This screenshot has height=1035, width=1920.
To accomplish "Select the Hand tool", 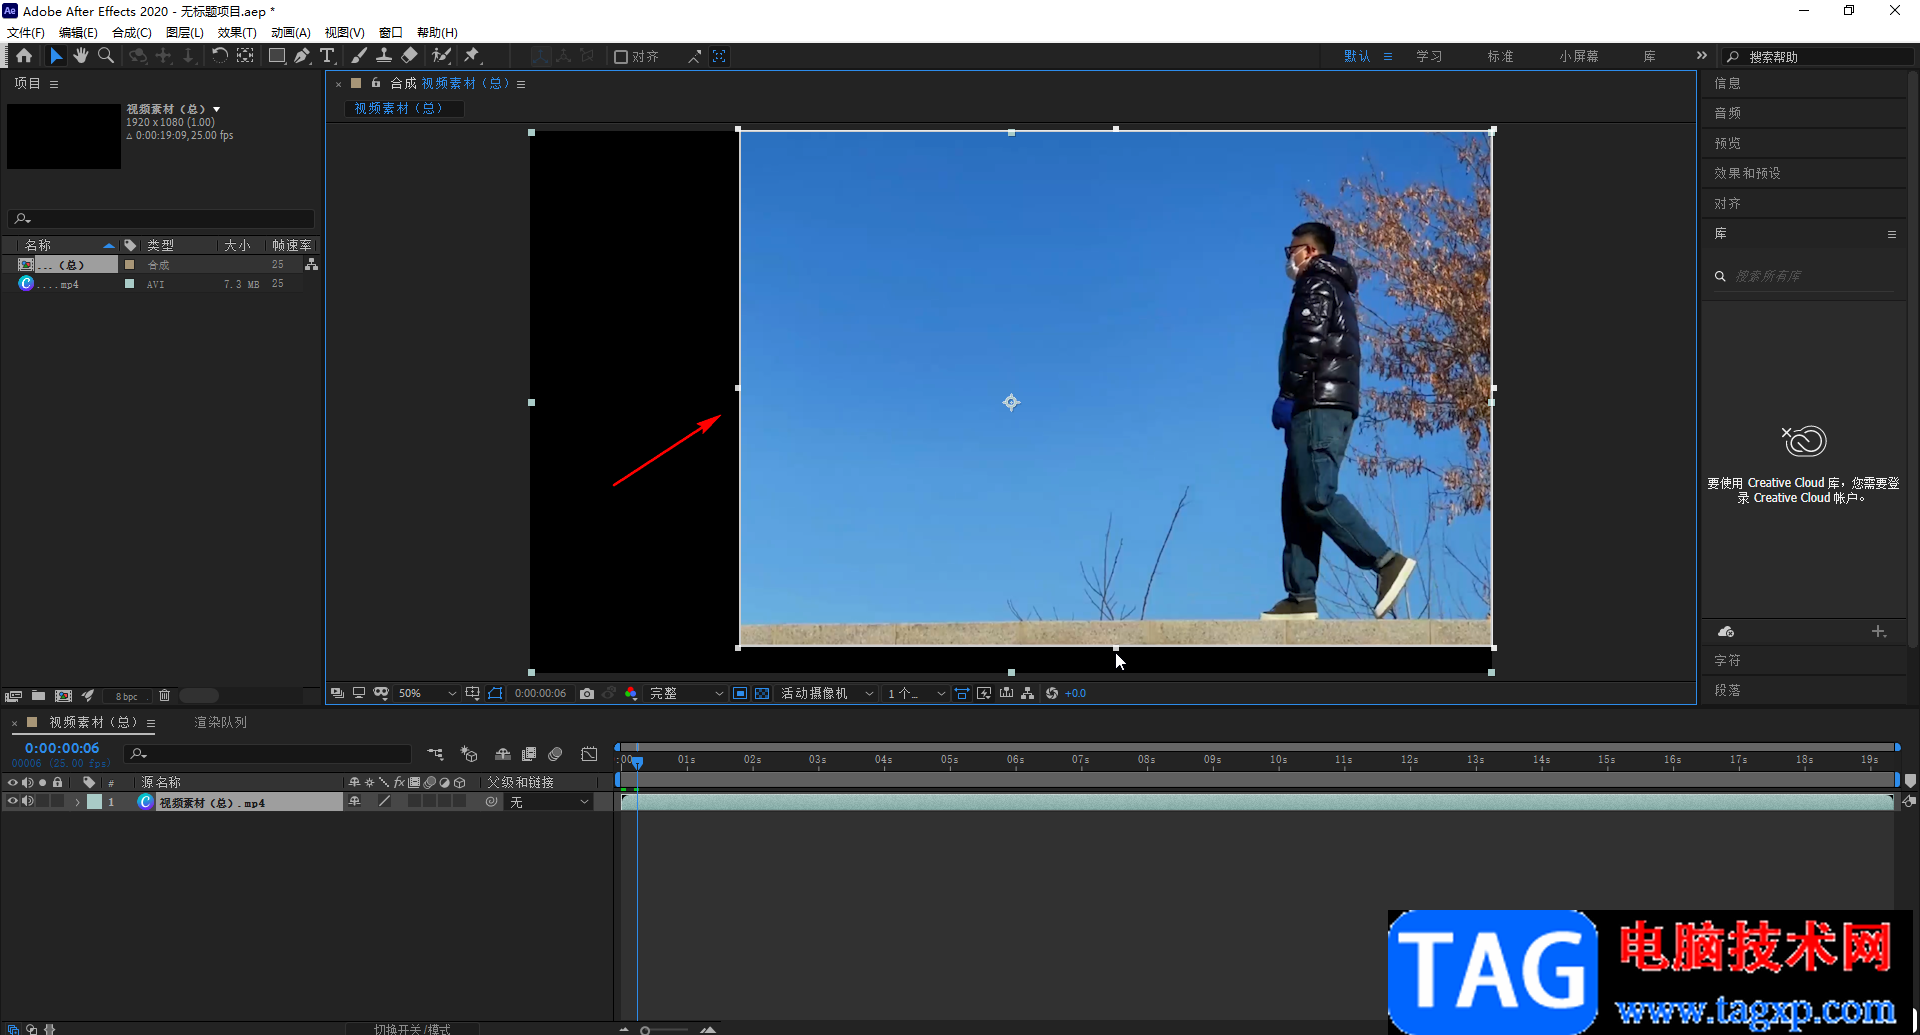I will click(81, 56).
